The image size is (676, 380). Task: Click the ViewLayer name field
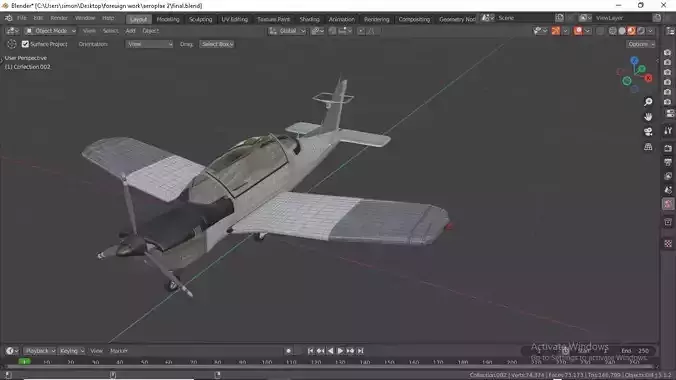(x=622, y=18)
